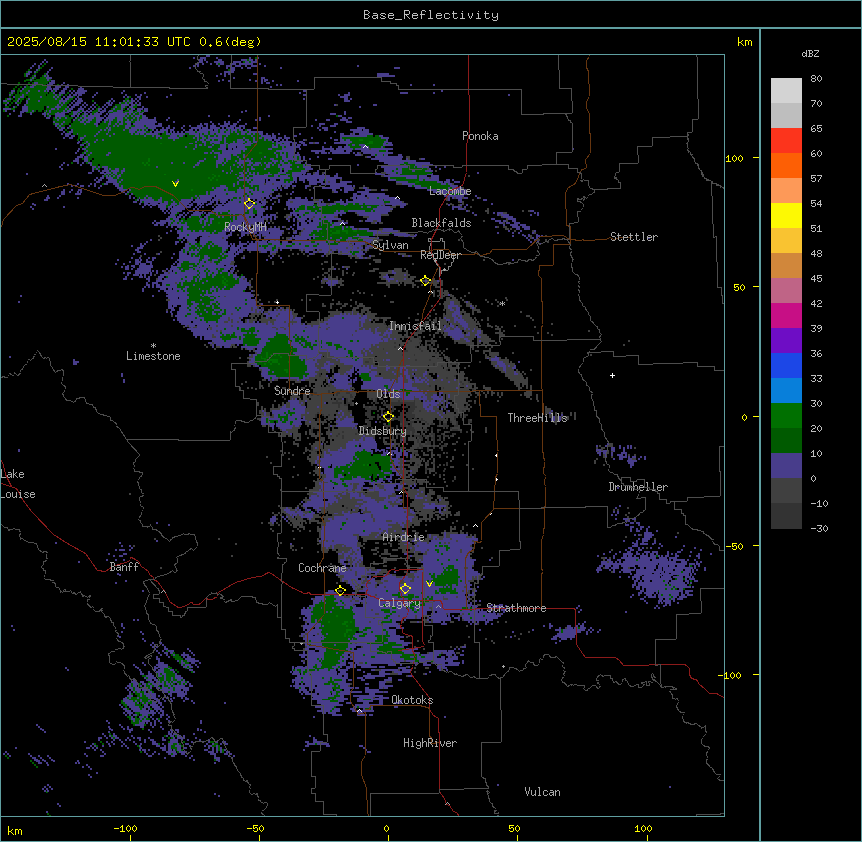Click the Didsbury label
The width and height of the screenshot is (862, 842).
[382, 431]
